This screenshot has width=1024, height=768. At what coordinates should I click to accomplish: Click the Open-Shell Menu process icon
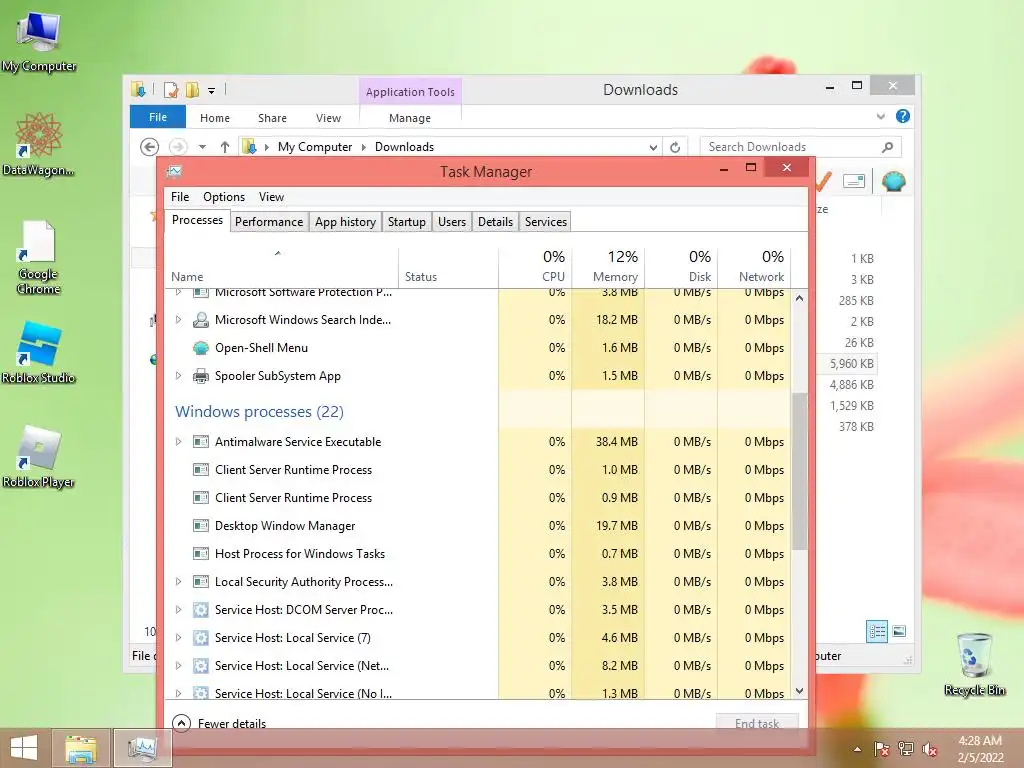(x=200, y=348)
